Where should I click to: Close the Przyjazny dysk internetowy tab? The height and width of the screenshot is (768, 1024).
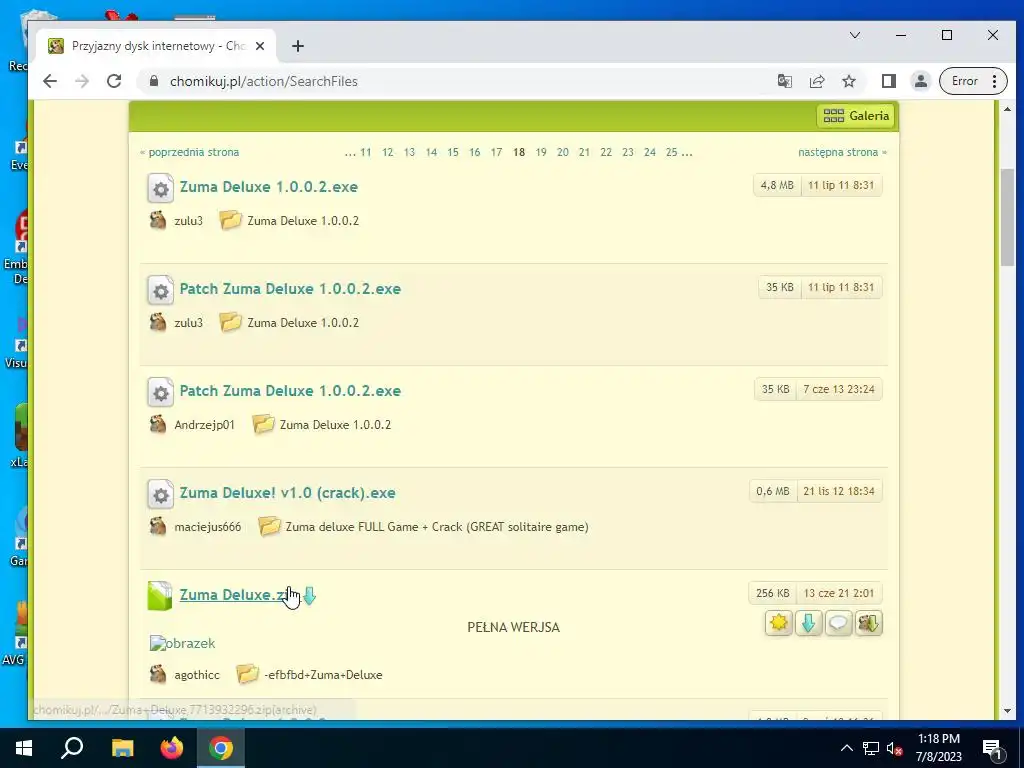pyautogui.click(x=260, y=46)
